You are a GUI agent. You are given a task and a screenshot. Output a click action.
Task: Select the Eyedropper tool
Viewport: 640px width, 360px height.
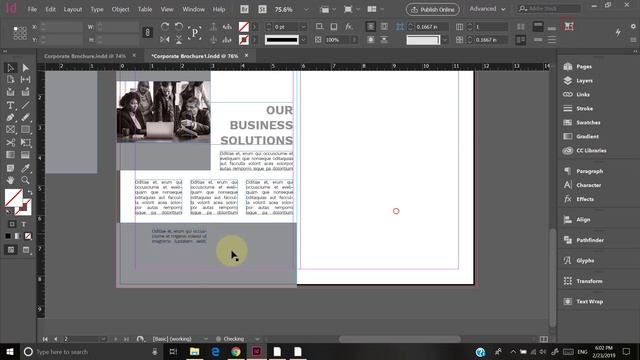point(25,168)
